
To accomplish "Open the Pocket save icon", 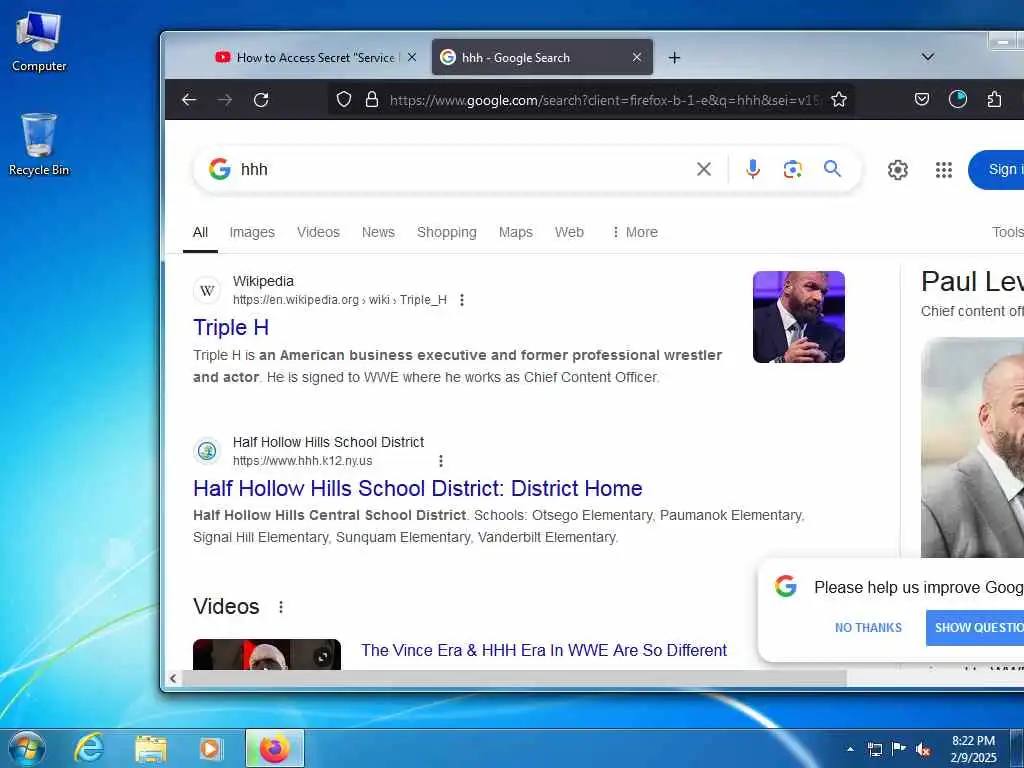I will tap(921, 99).
